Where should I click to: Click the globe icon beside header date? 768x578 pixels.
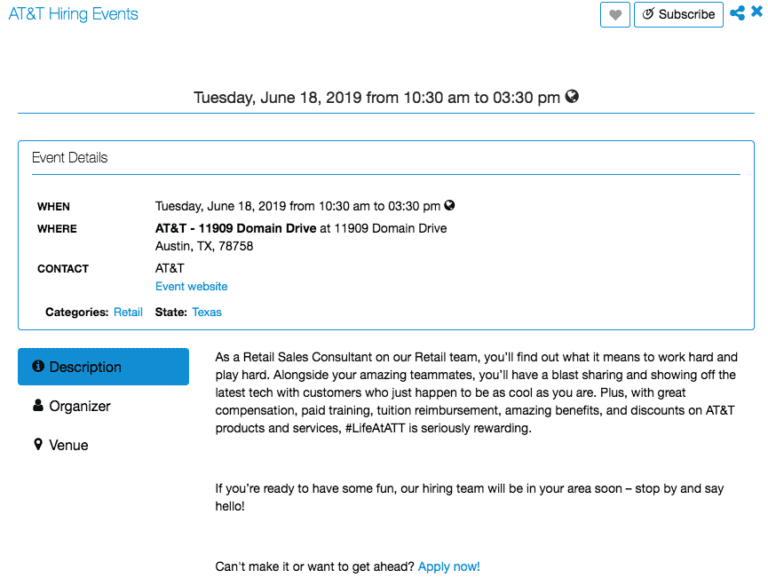572,96
